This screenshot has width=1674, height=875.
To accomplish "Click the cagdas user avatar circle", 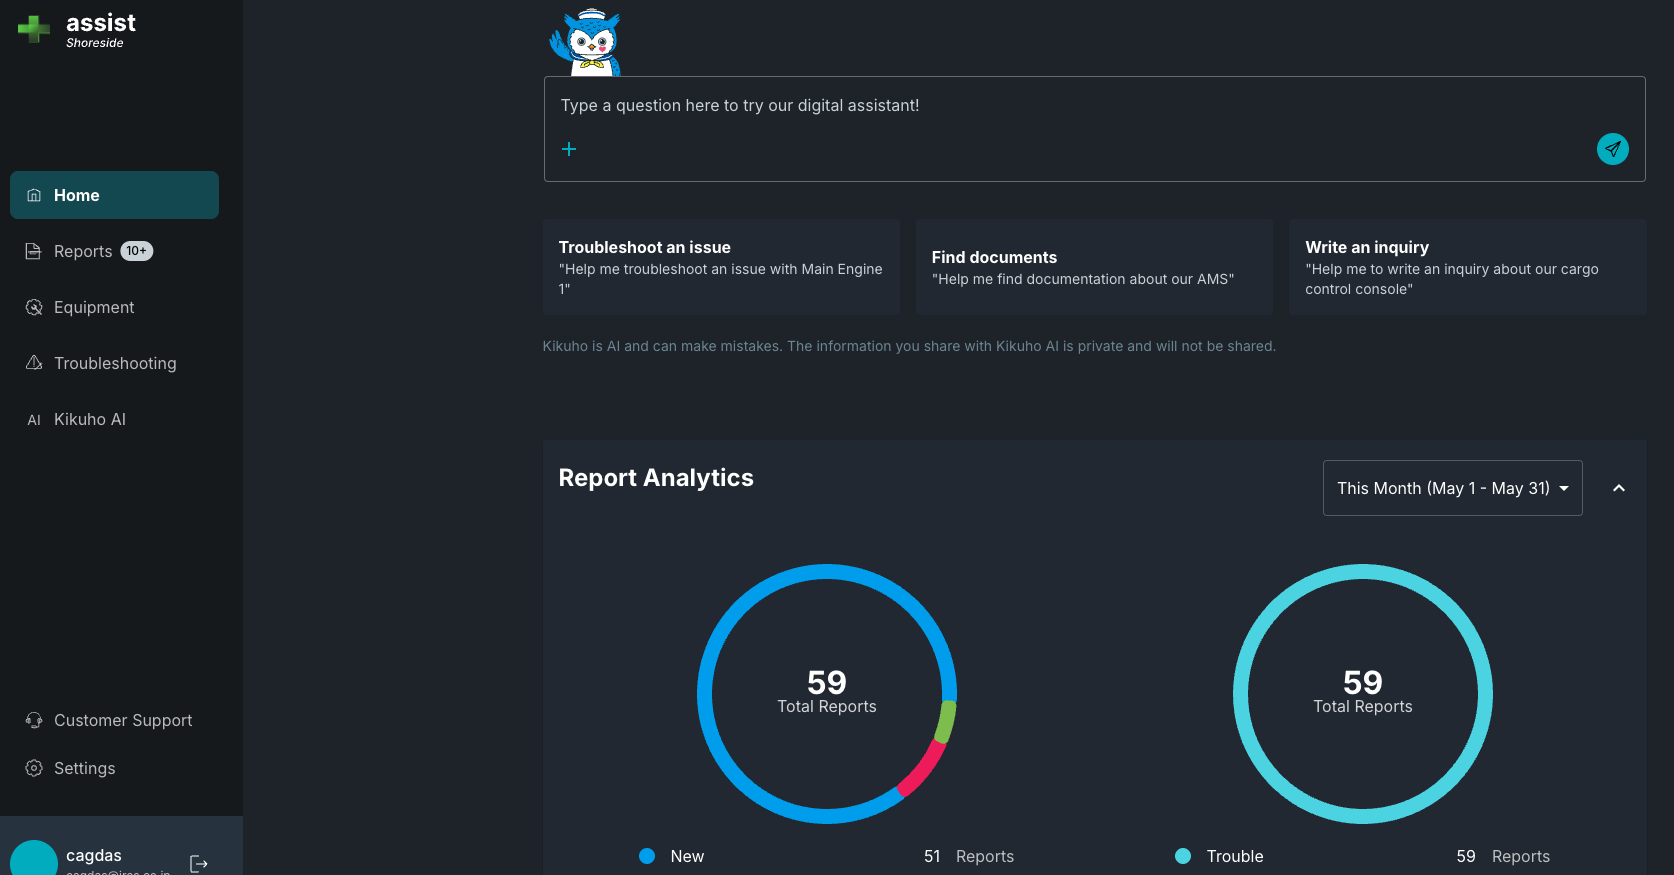I will tap(34, 858).
